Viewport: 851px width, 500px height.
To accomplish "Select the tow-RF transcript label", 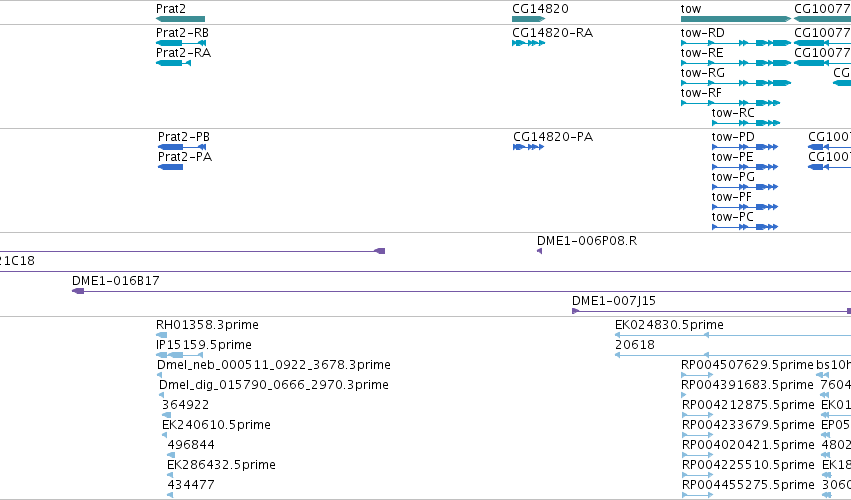I will [x=701, y=93].
